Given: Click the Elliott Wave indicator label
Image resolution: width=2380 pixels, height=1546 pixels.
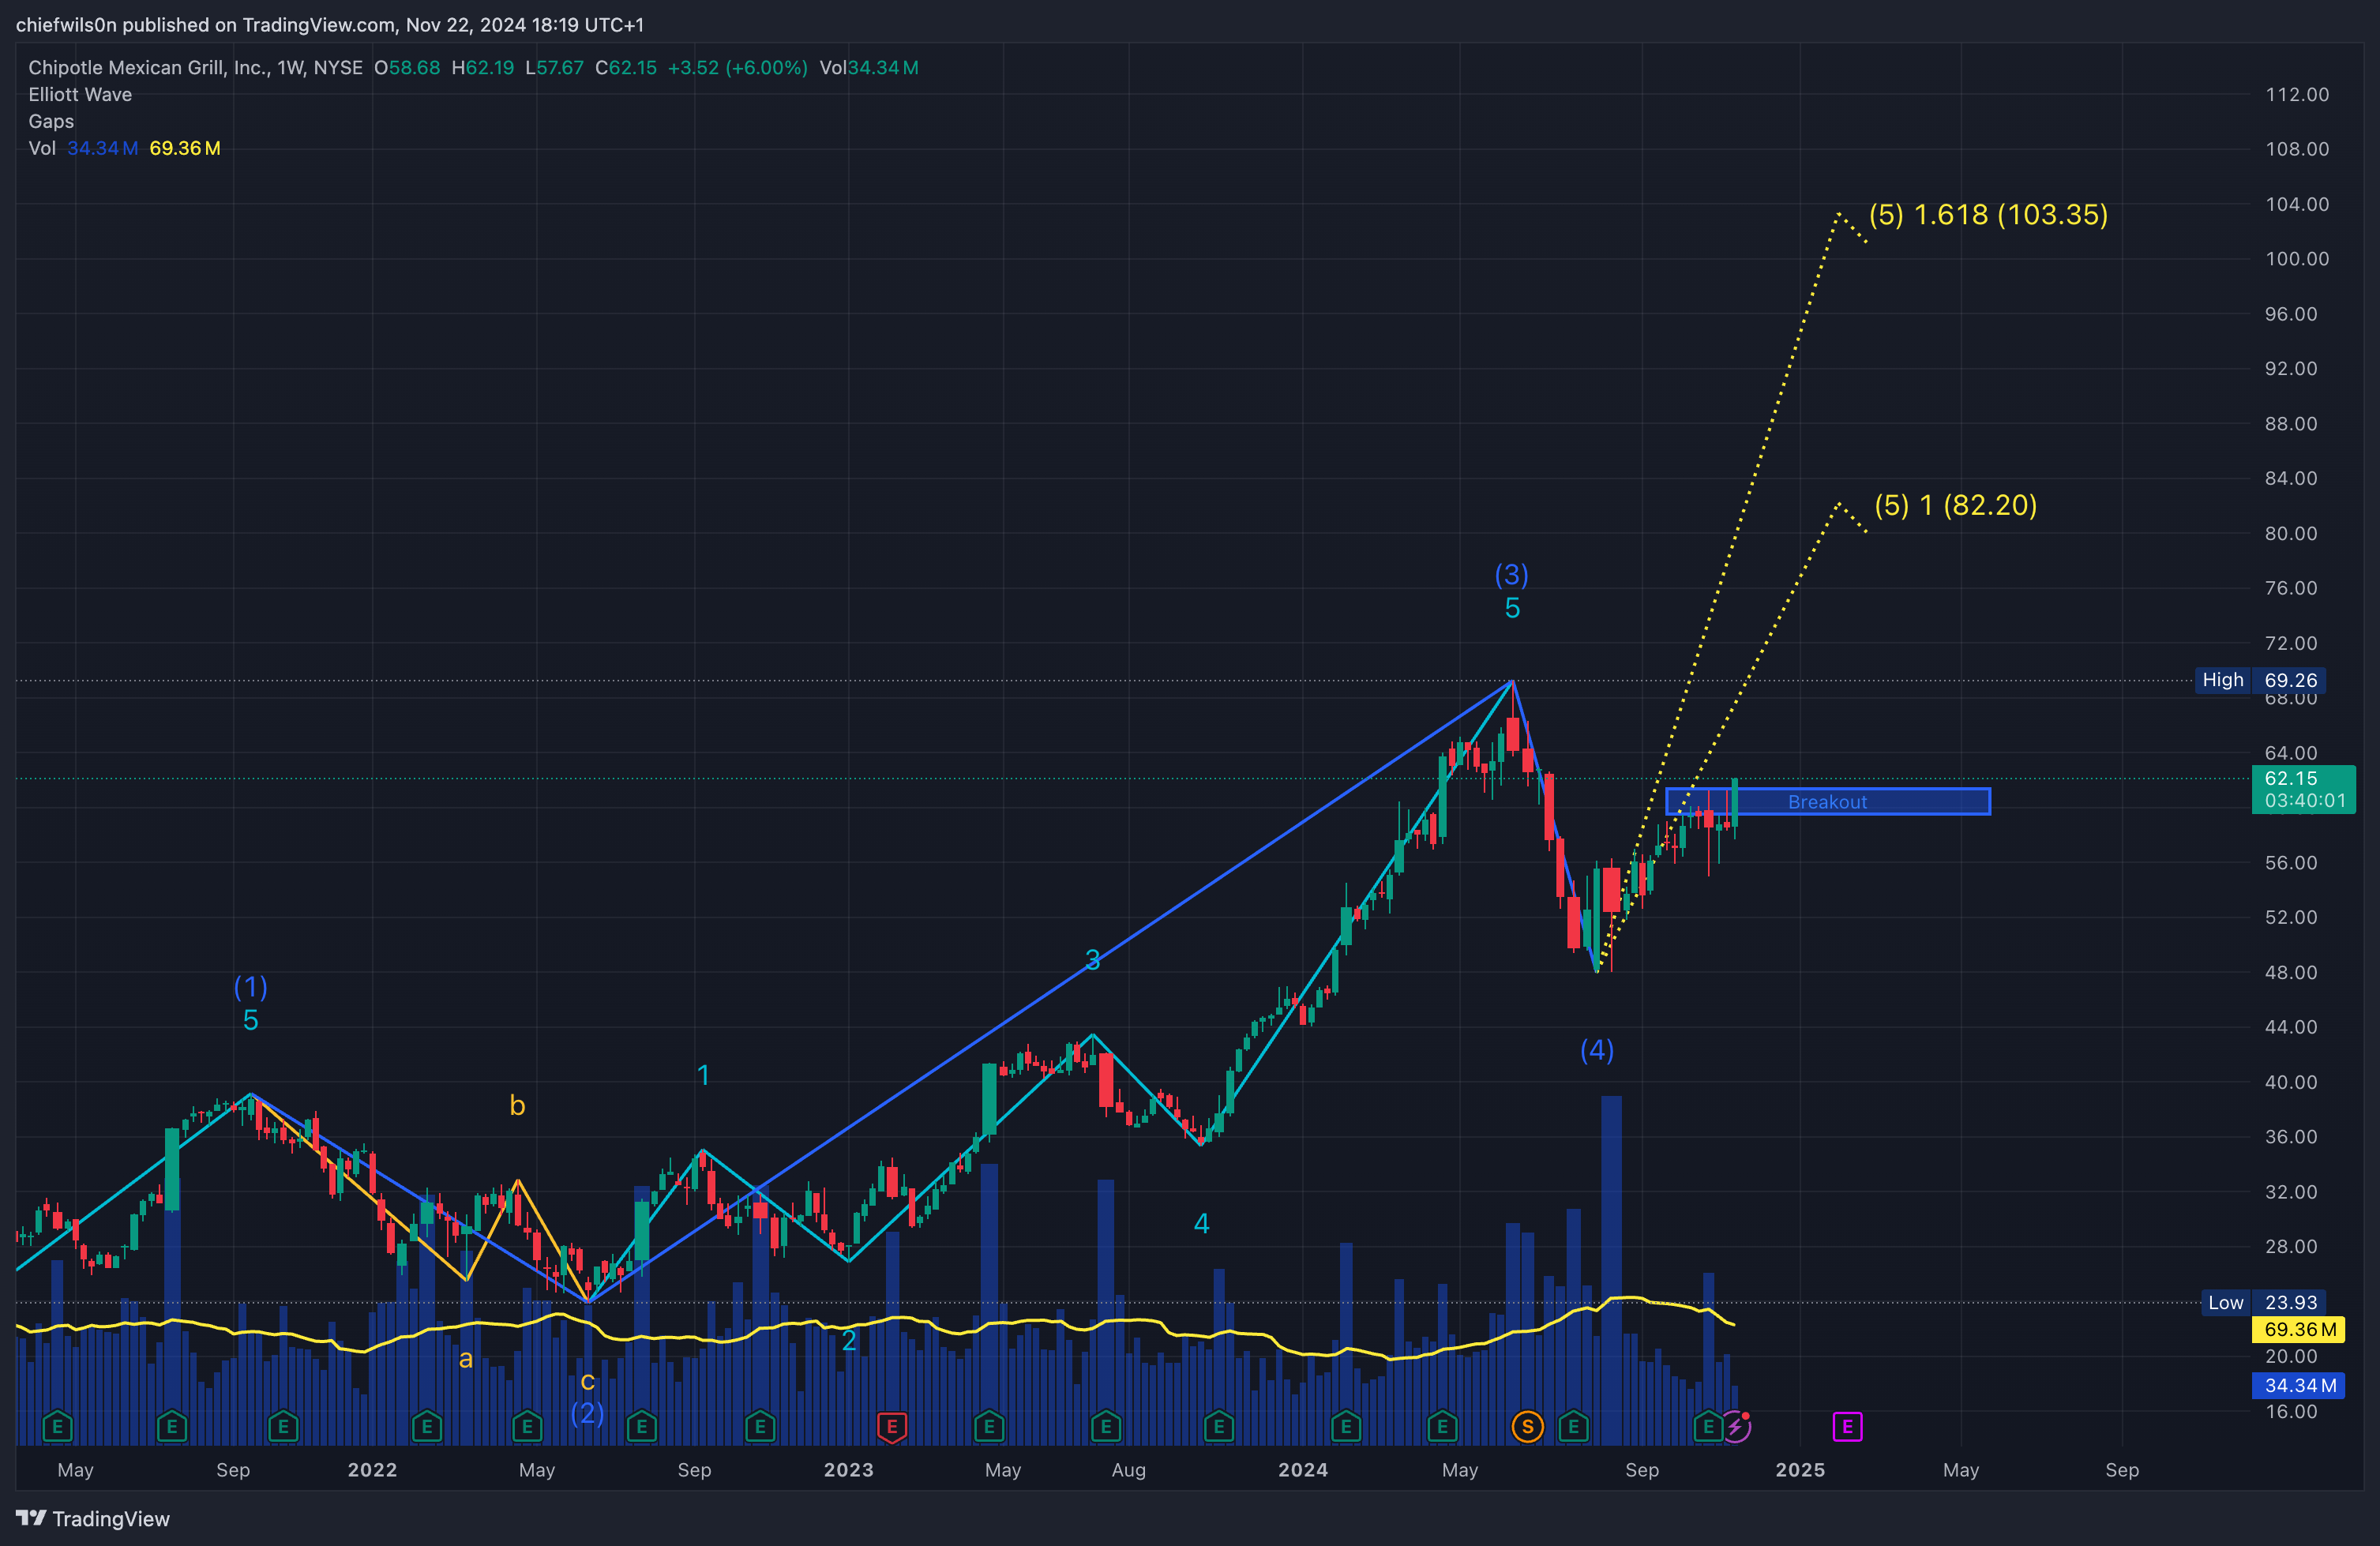Looking at the screenshot, I should 80,94.
